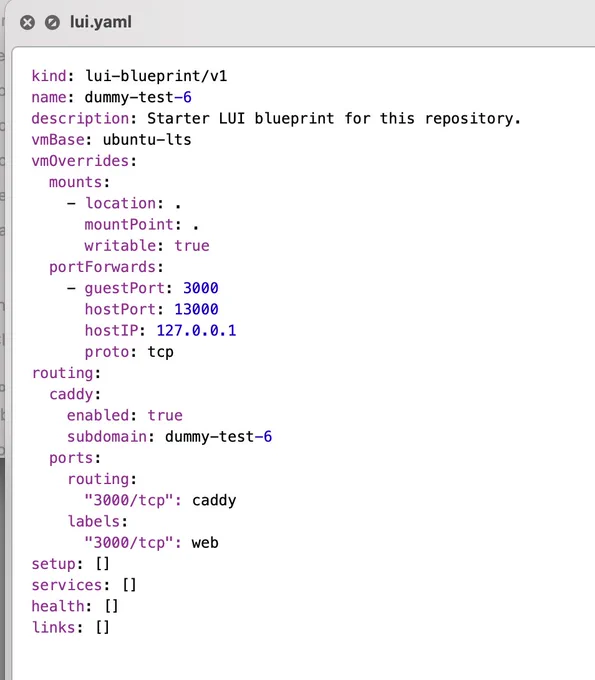Click the 'hostPort: 13000' line

(x=151, y=309)
